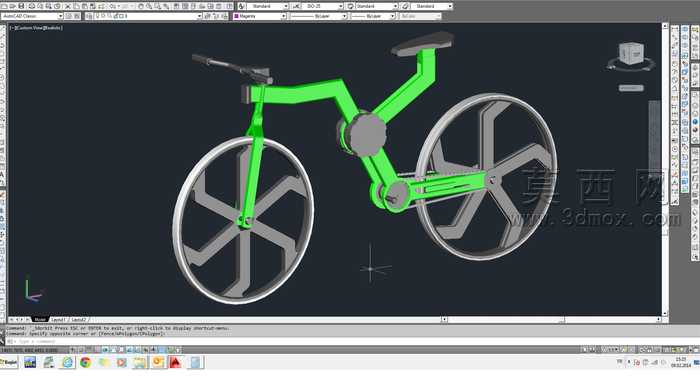
Task: Select the Zoom Realtime icon
Action: pyautogui.click(x=149, y=6)
